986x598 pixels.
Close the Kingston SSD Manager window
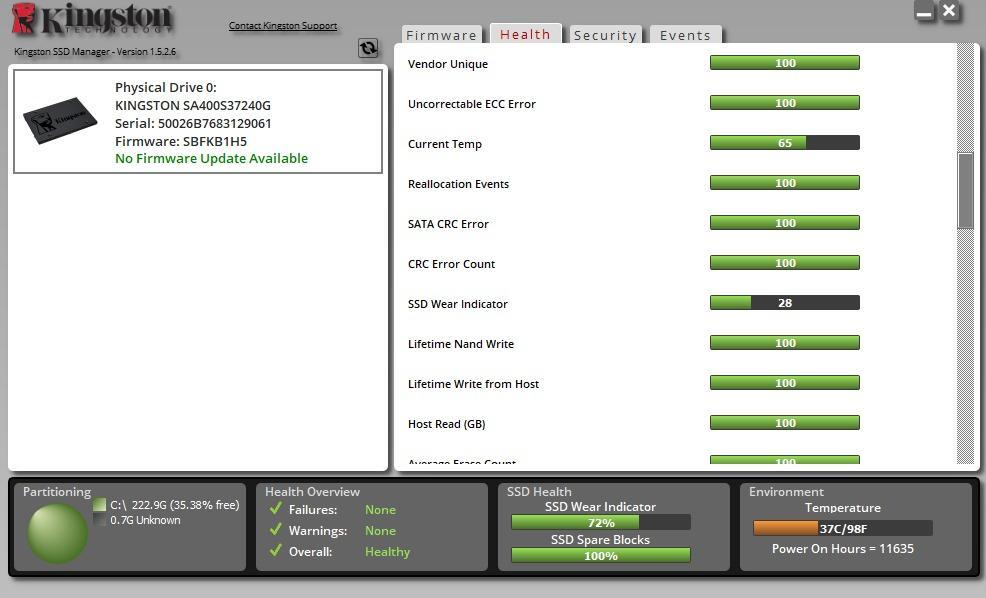pos(949,11)
